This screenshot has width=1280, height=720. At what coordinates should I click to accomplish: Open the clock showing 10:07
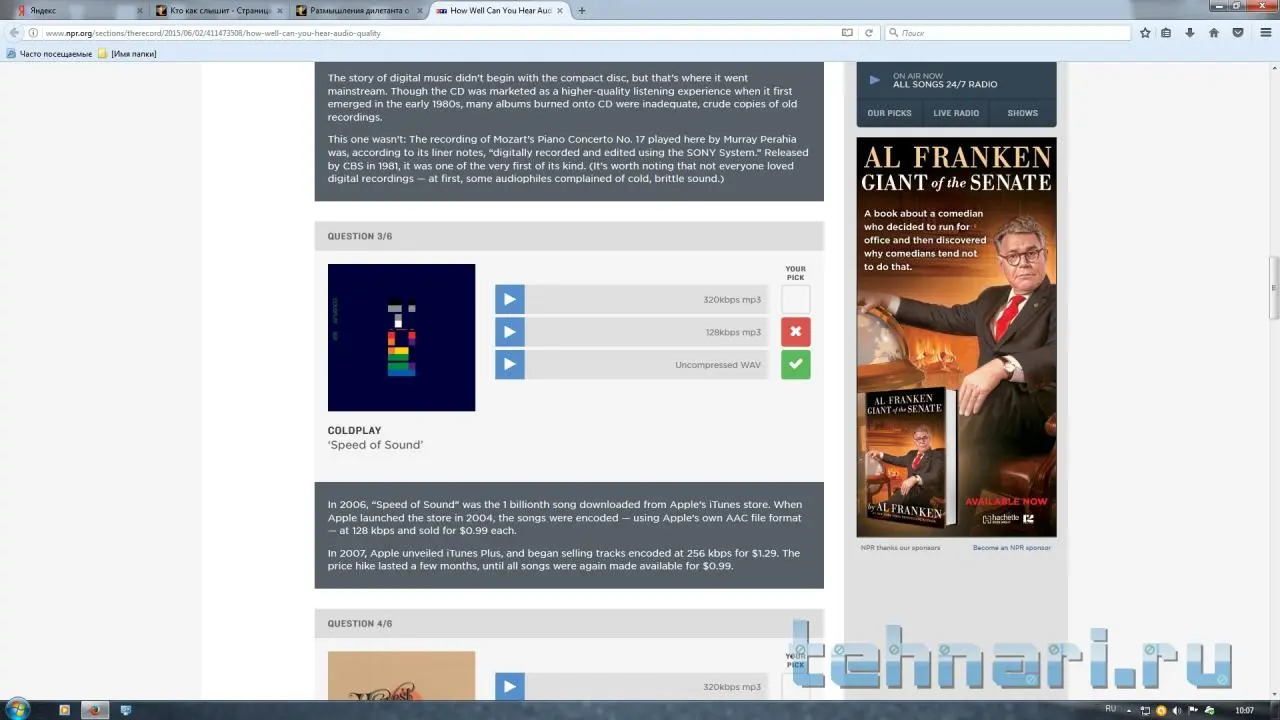coord(1244,710)
